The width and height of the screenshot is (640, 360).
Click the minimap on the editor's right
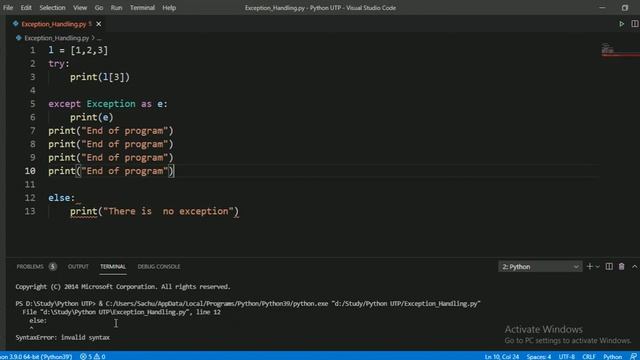620,50
